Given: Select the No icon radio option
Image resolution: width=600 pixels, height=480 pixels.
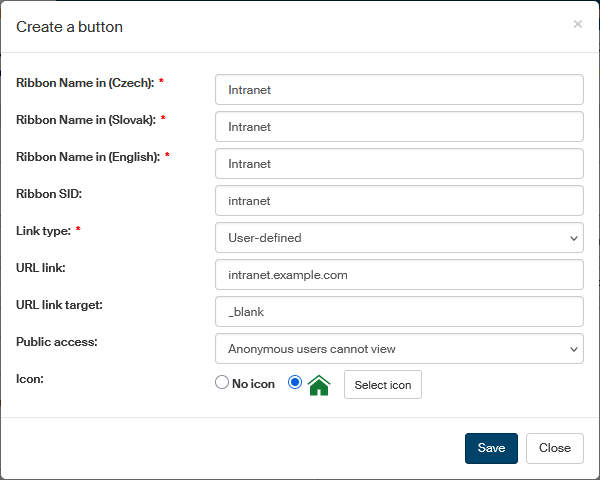Looking at the screenshot, I should pyautogui.click(x=222, y=384).
